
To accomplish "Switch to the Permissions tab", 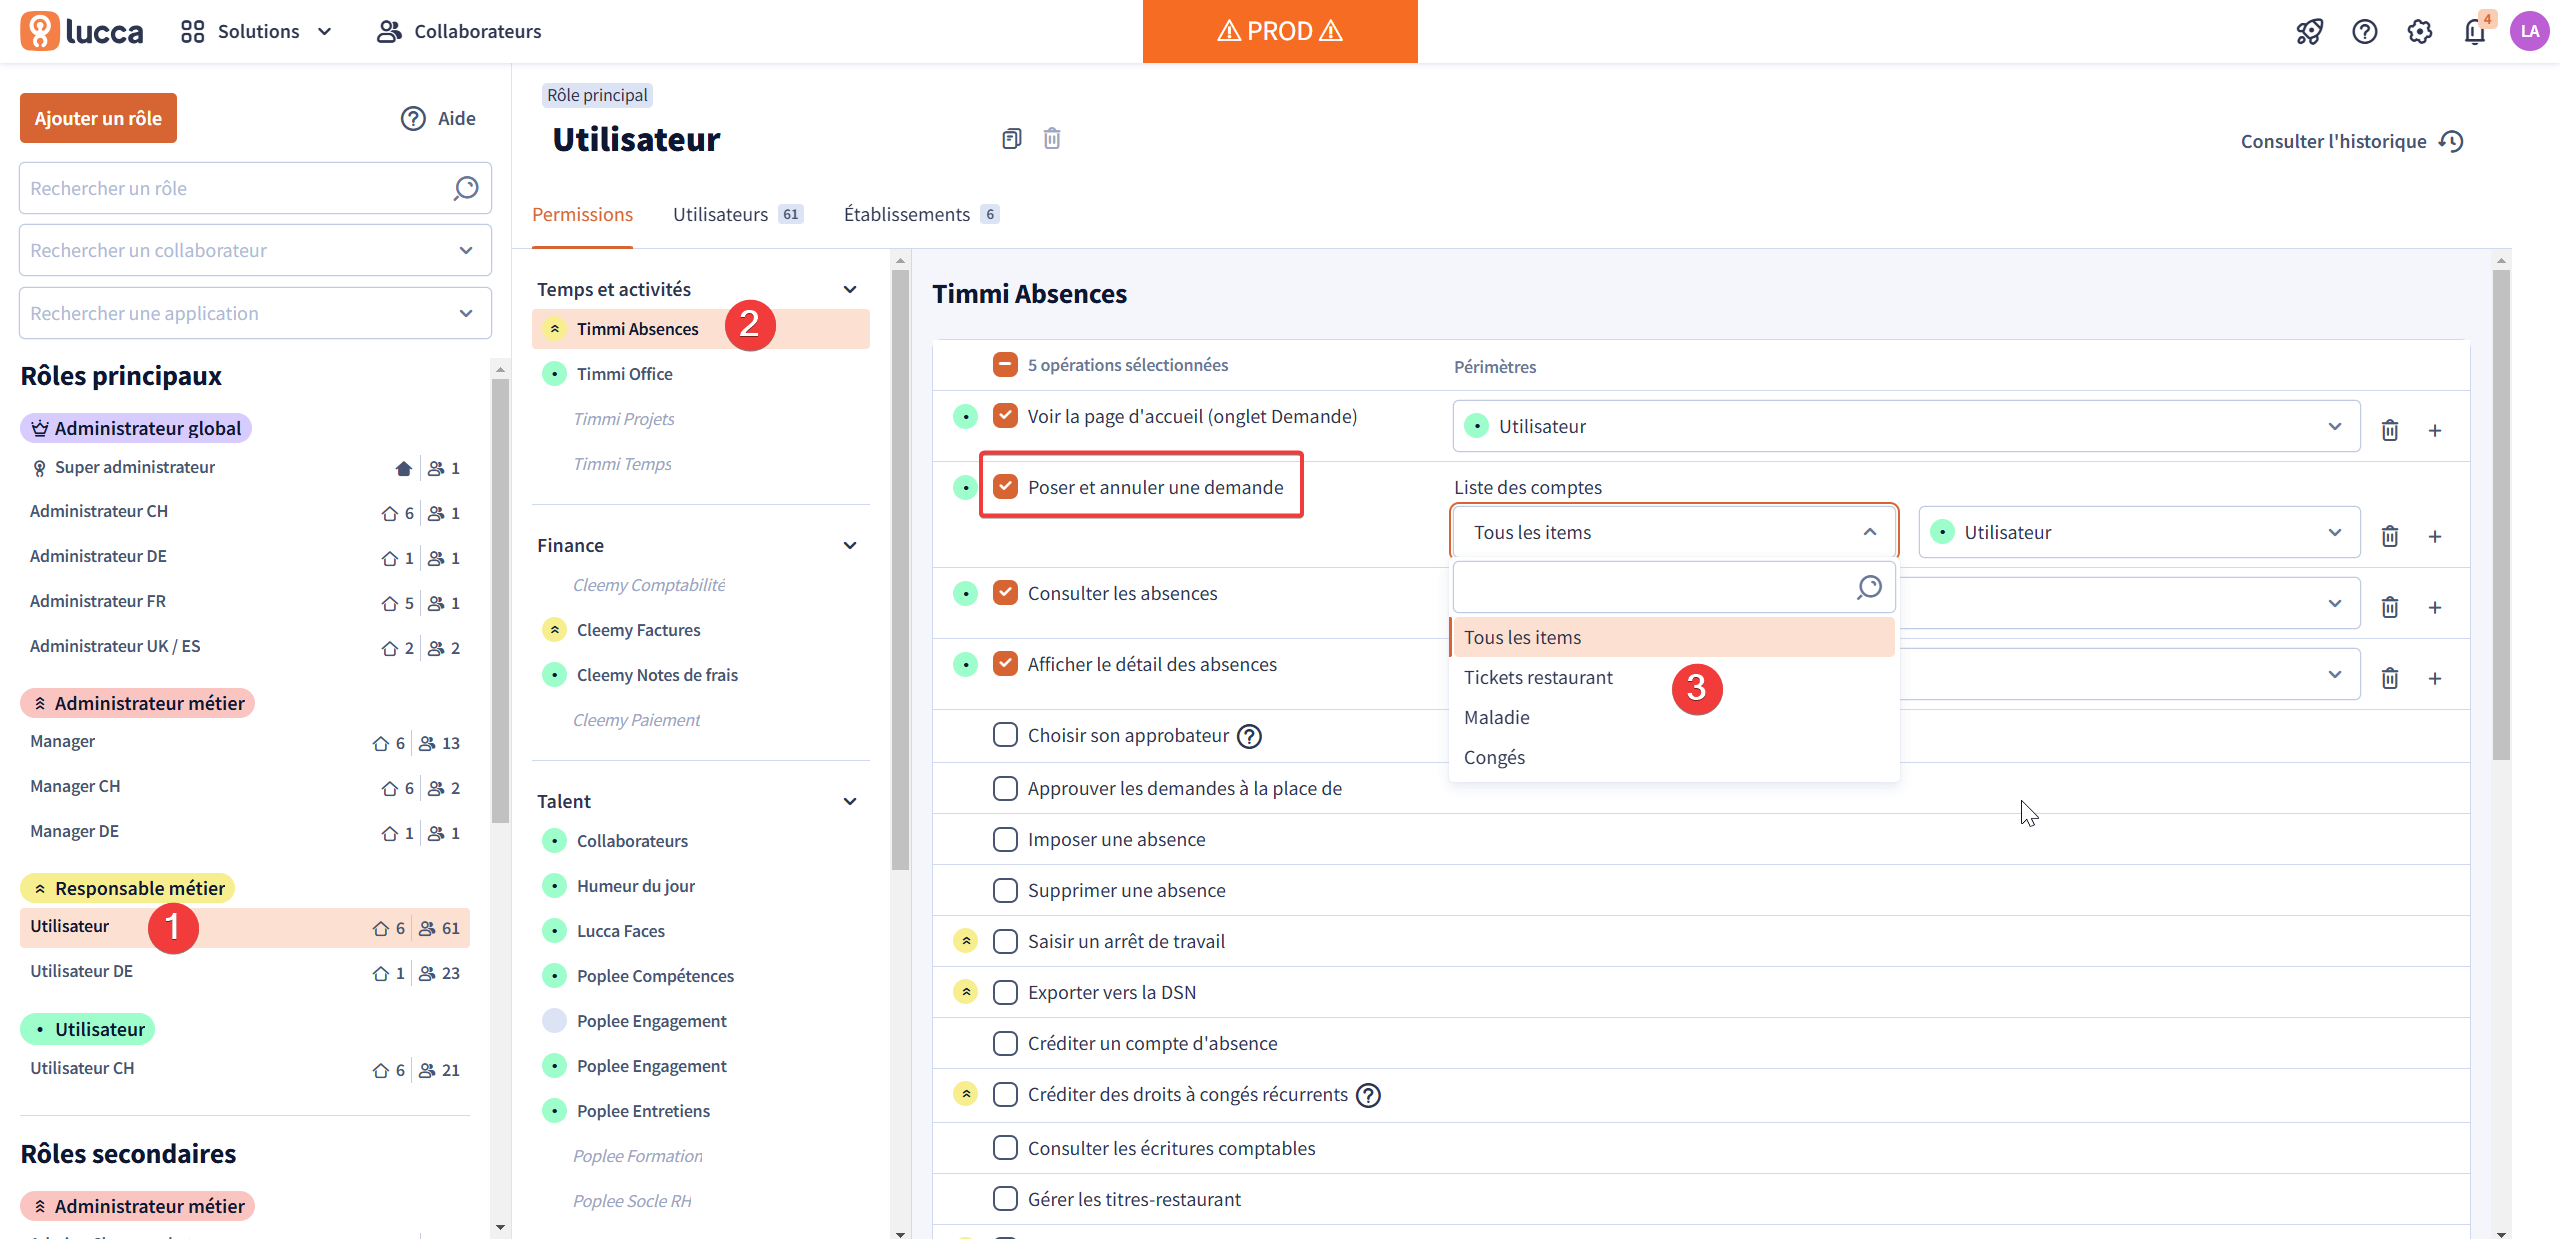I will (x=582, y=214).
